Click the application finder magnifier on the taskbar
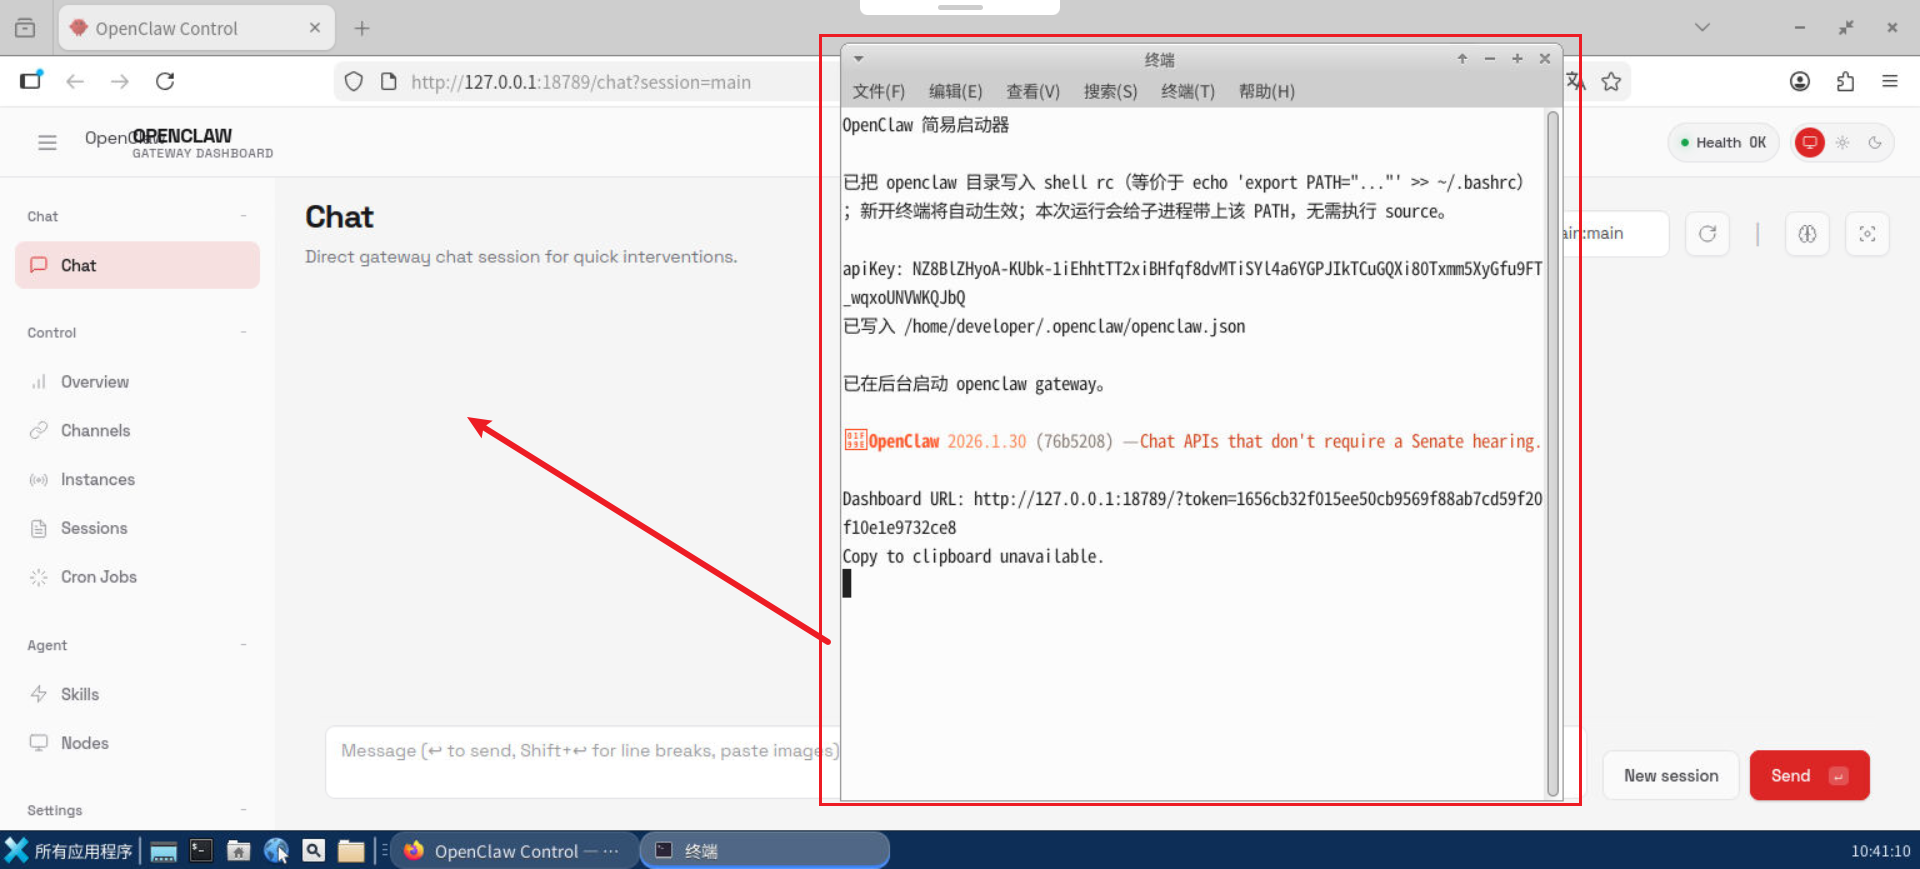Screen dimensions: 1920x869 [x=314, y=851]
